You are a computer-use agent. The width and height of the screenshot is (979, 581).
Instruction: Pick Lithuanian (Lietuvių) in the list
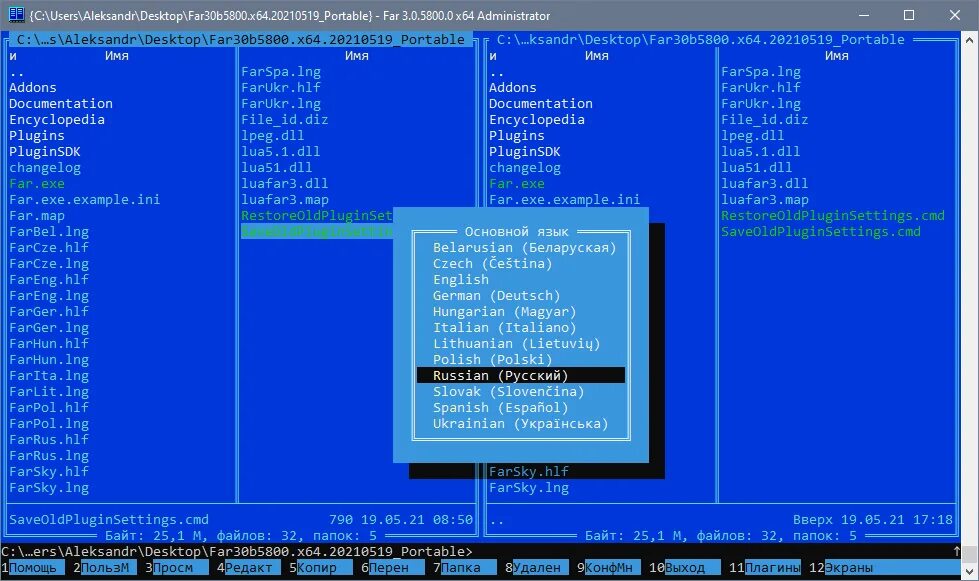(516, 344)
